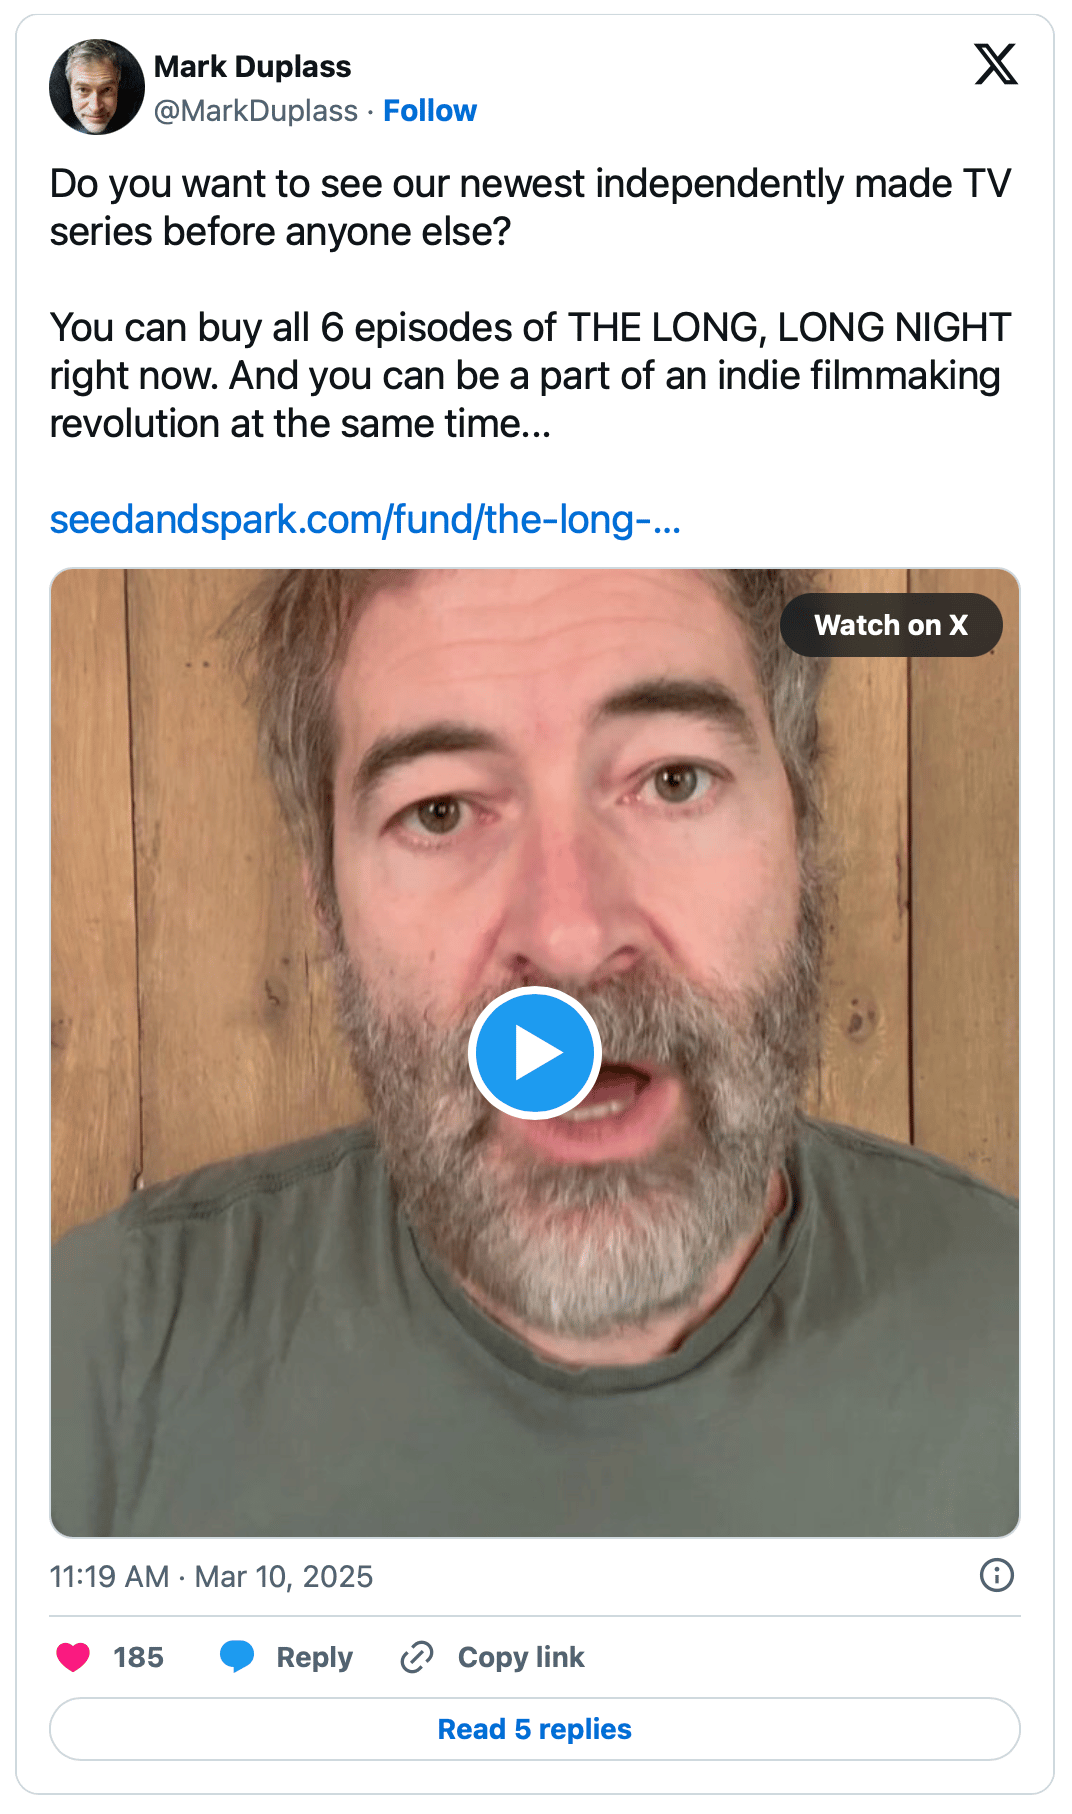
Task: Open the tweet timestamp 11:19 AM link
Action: pos(110,1577)
